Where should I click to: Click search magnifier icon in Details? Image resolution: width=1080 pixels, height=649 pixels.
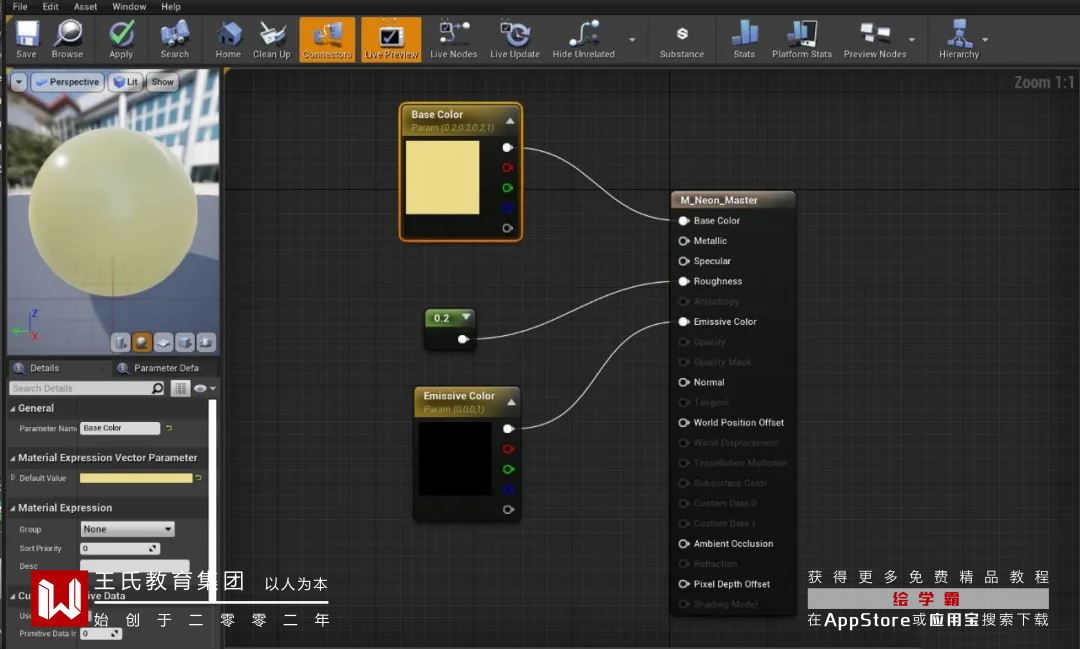[x=158, y=389]
